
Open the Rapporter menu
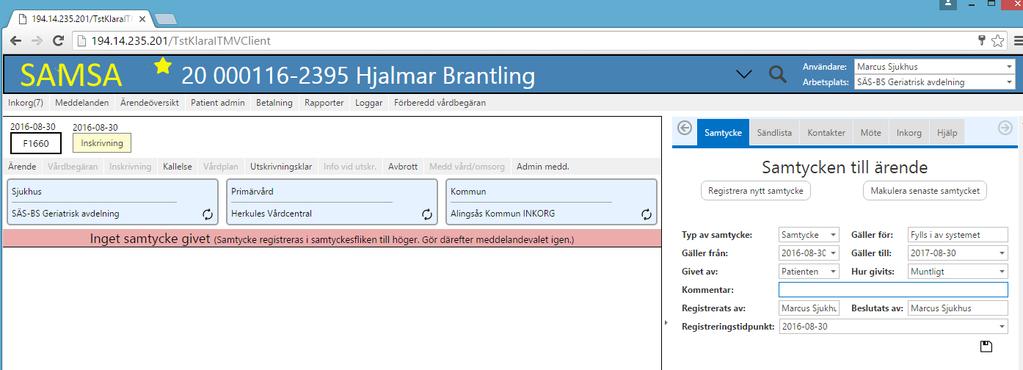pyautogui.click(x=324, y=102)
